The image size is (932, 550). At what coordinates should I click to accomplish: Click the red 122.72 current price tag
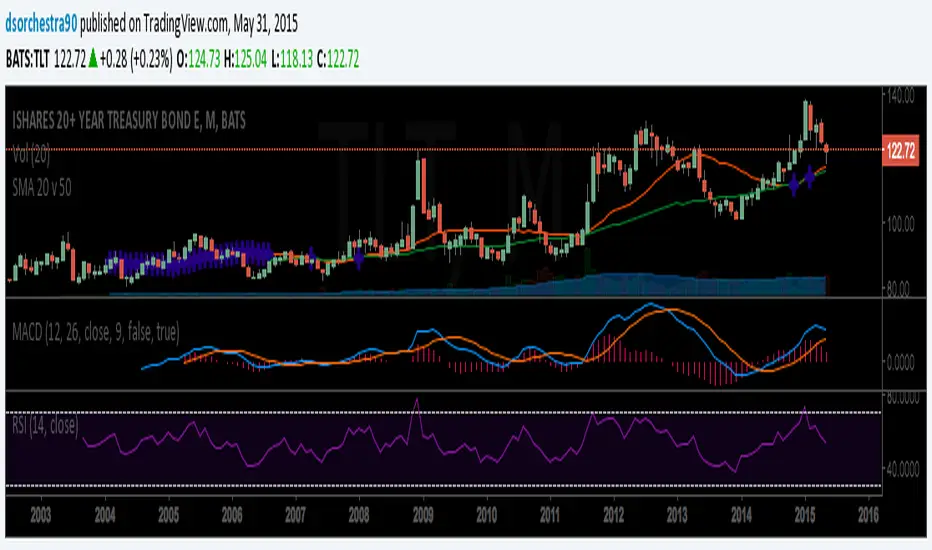[x=901, y=150]
